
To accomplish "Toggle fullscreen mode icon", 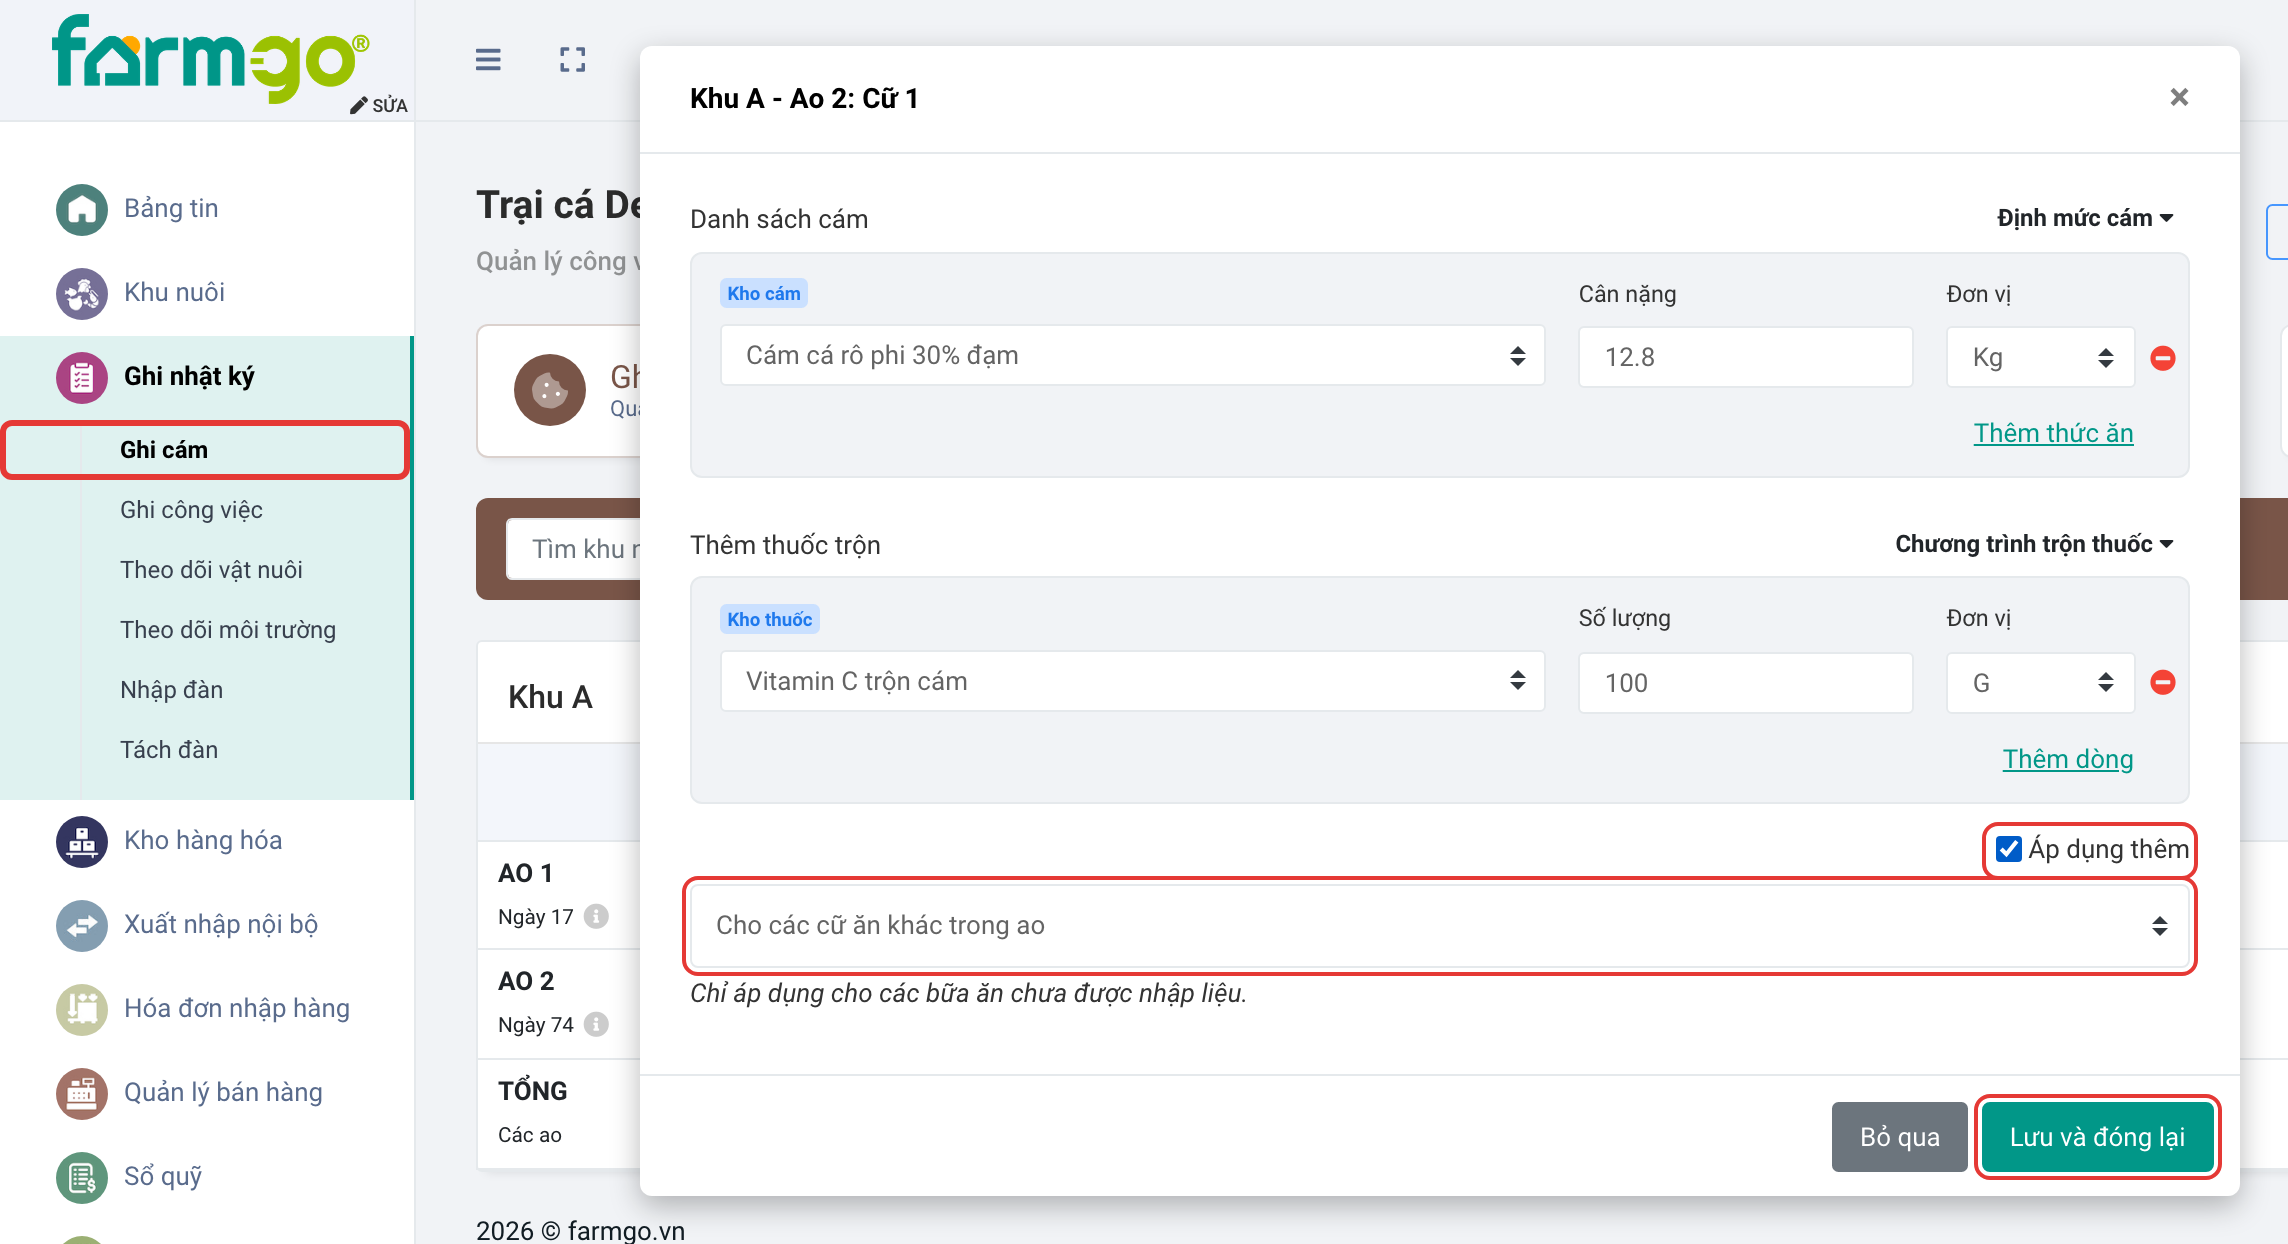I will 572,60.
